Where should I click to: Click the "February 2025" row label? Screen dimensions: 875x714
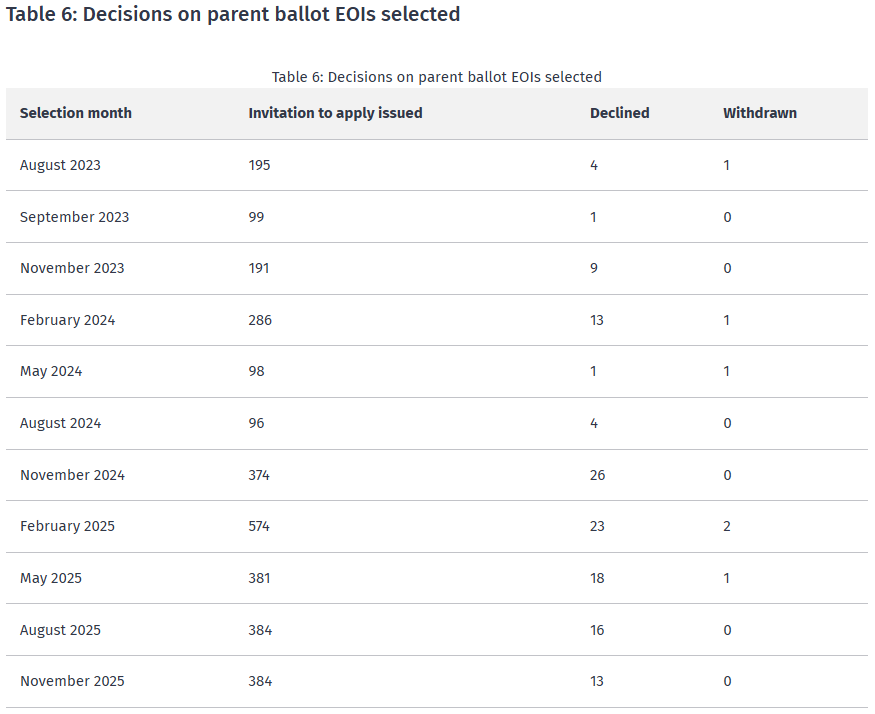(x=67, y=526)
